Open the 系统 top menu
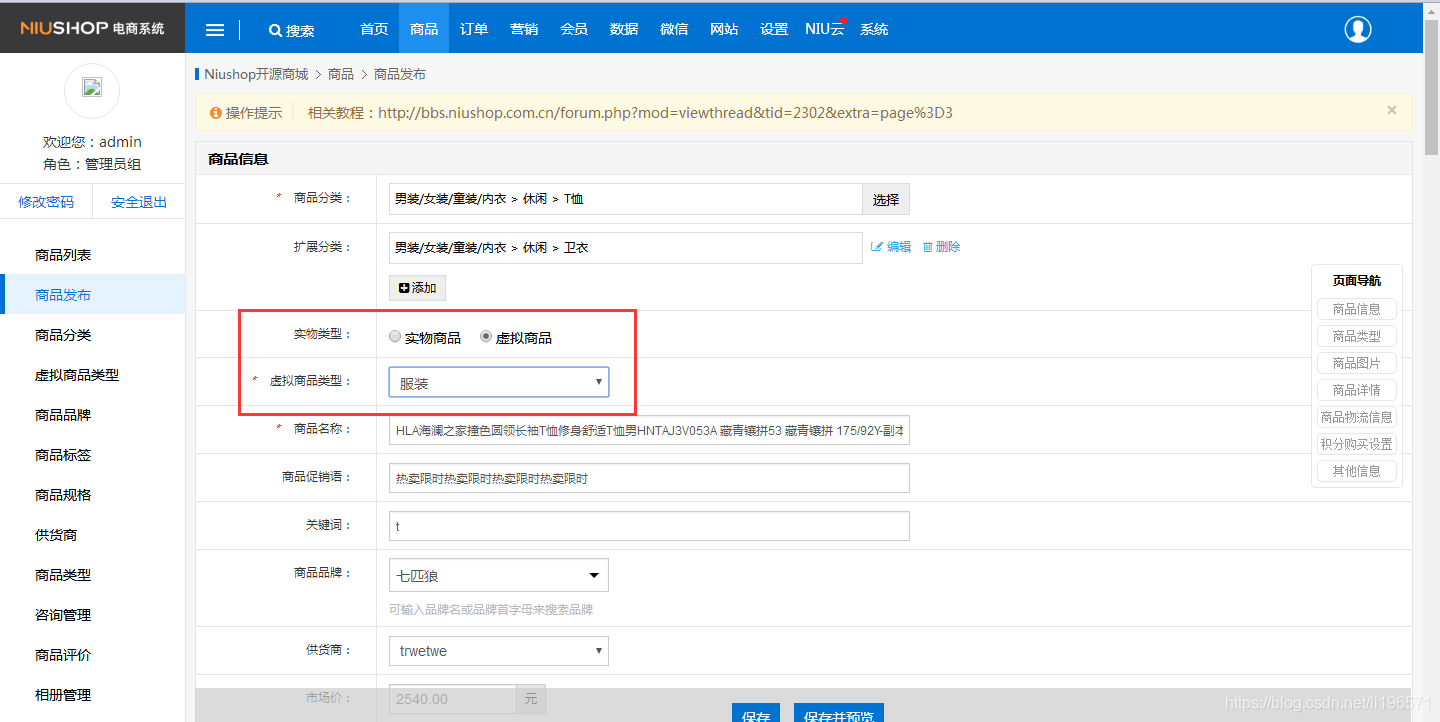Screen dimensions: 1440x722 pyautogui.click(x=874, y=30)
